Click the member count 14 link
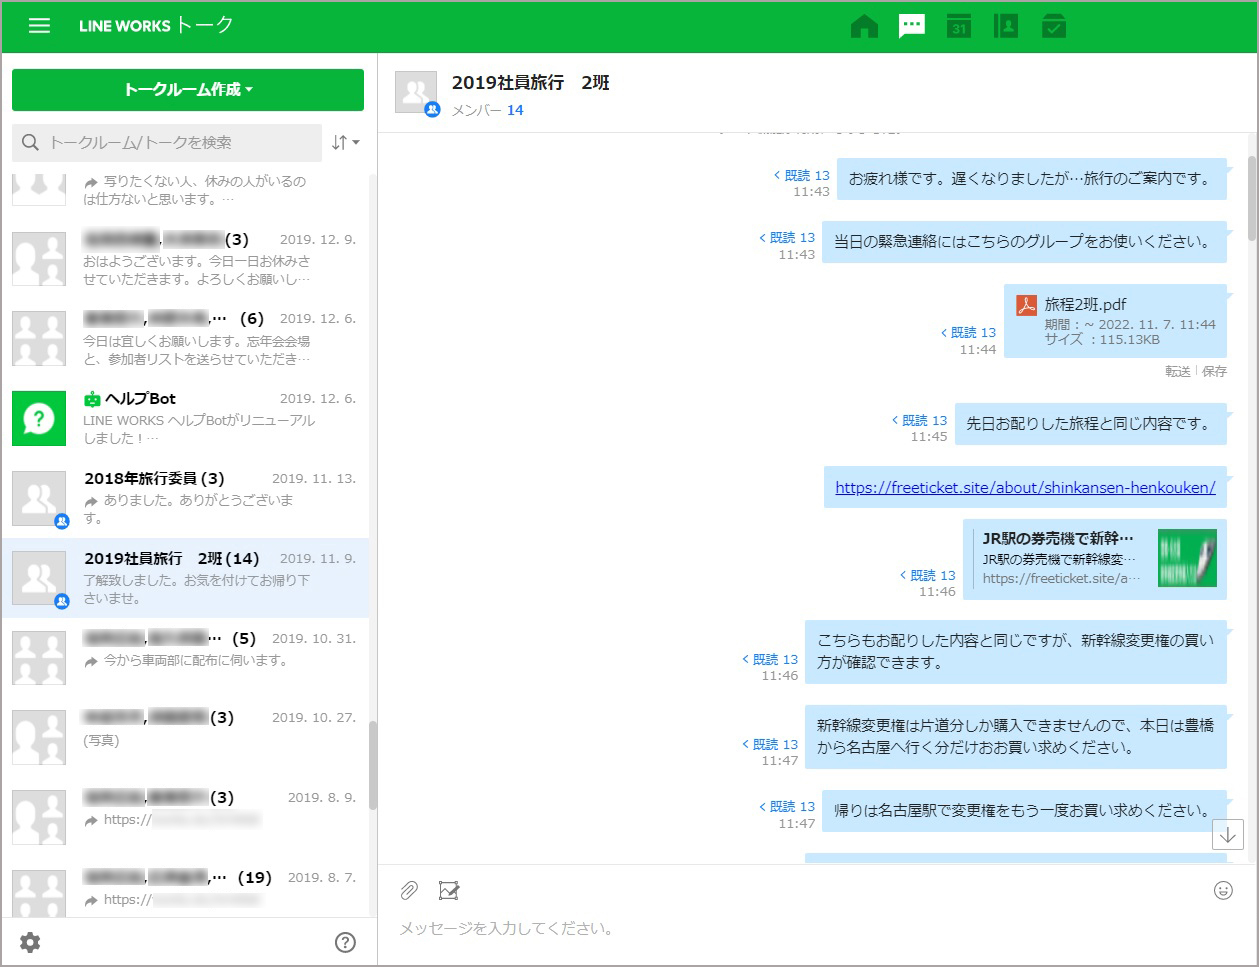The height and width of the screenshot is (967, 1259). click(x=515, y=110)
